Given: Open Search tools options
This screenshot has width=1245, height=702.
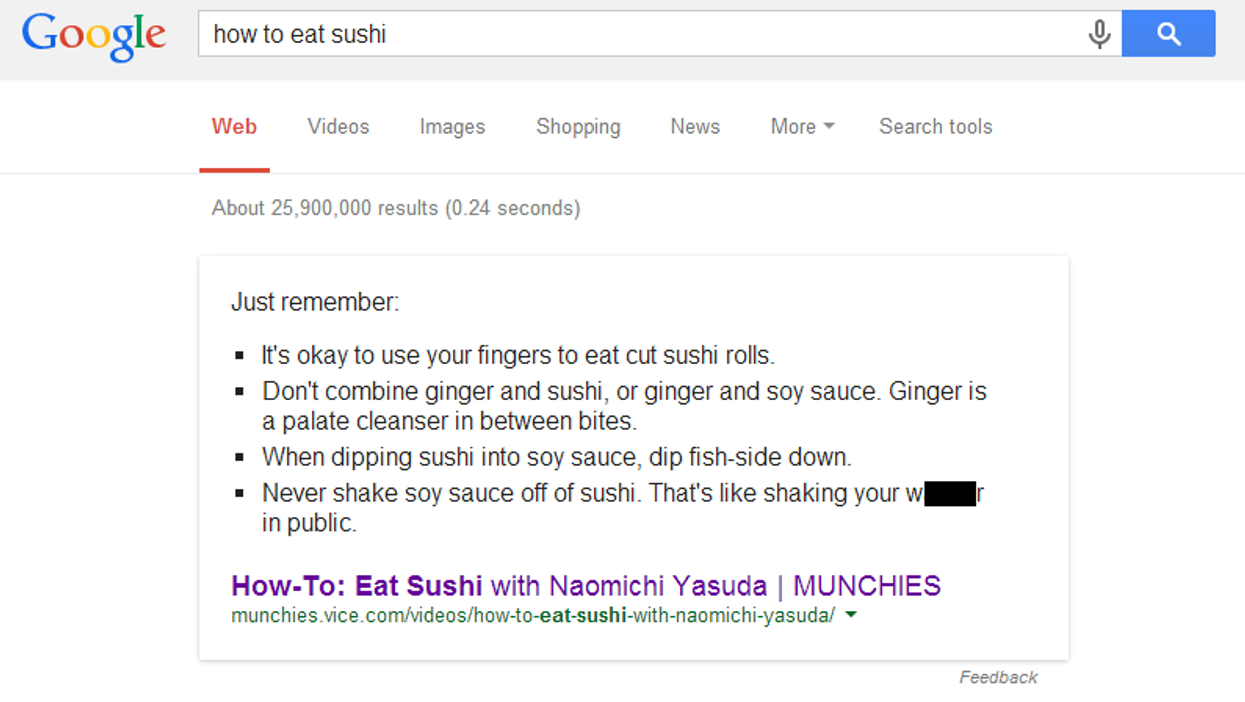Looking at the screenshot, I should pyautogui.click(x=935, y=127).
